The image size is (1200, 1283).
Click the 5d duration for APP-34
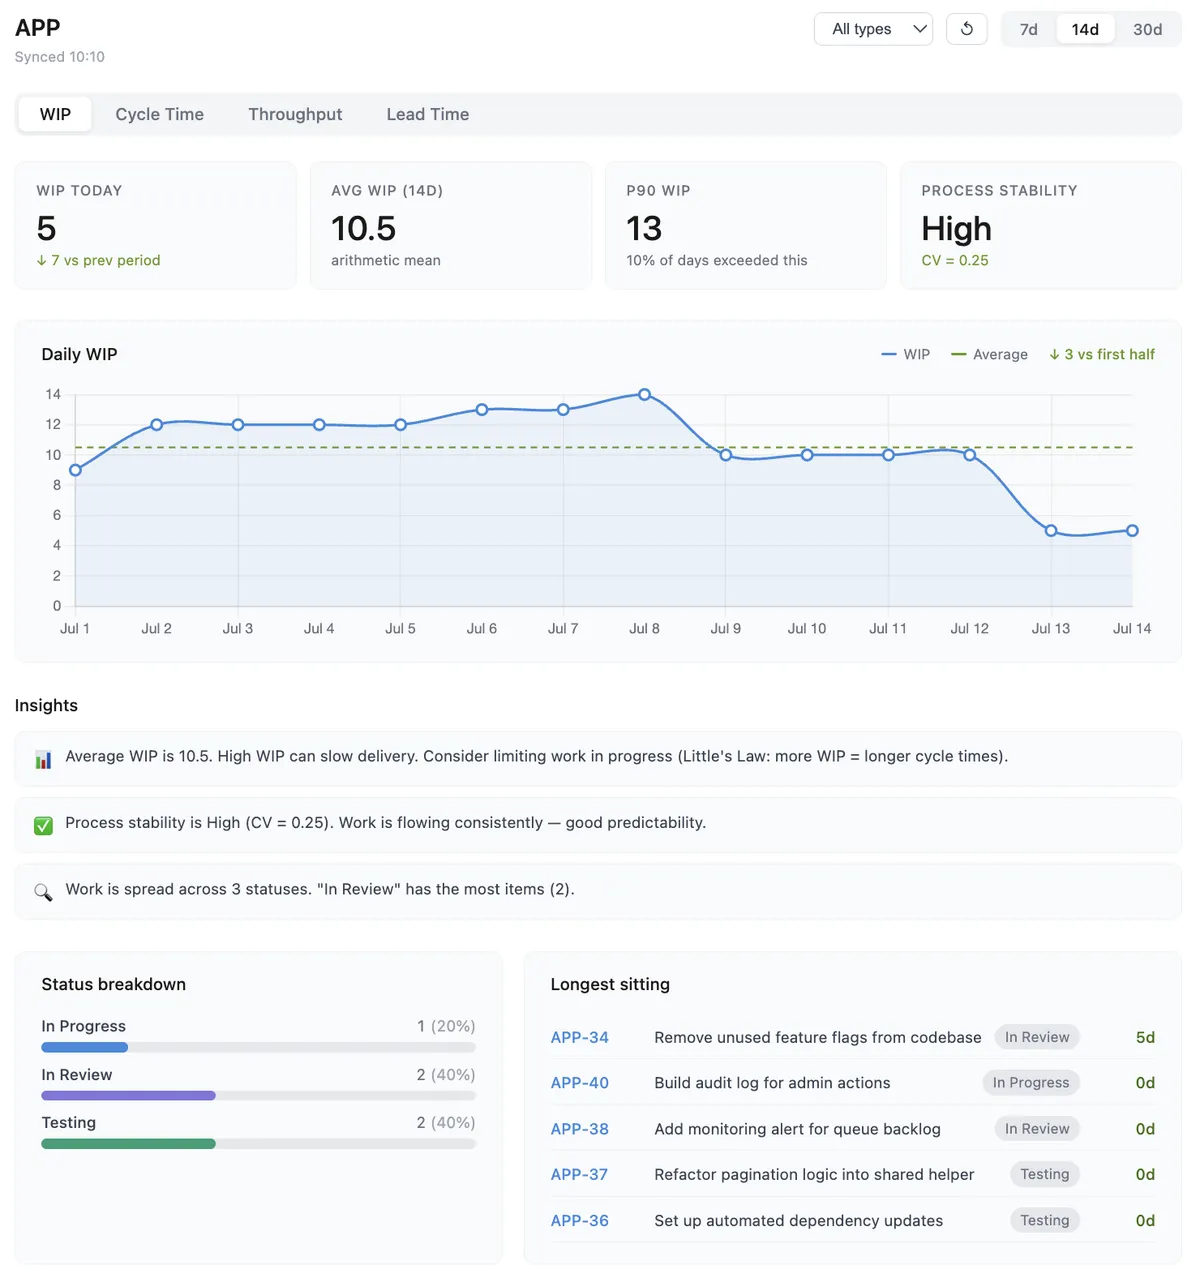(x=1145, y=1037)
